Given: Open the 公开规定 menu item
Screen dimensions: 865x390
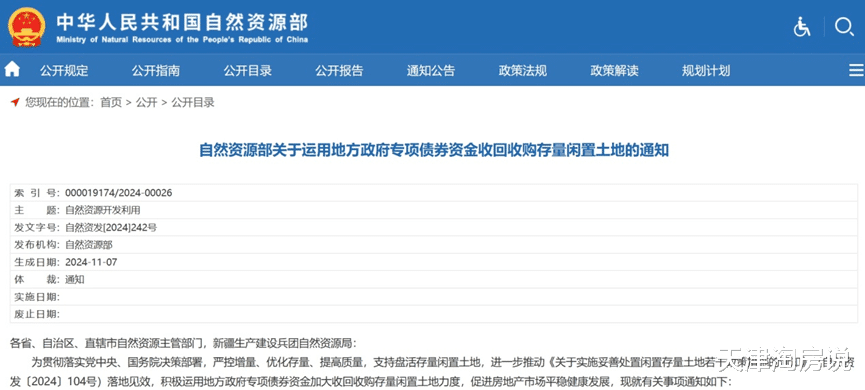Looking at the screenshot, I should [64, 71].
